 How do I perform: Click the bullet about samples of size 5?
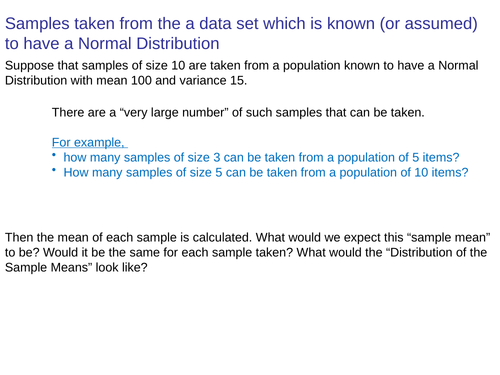coord(266,172)
